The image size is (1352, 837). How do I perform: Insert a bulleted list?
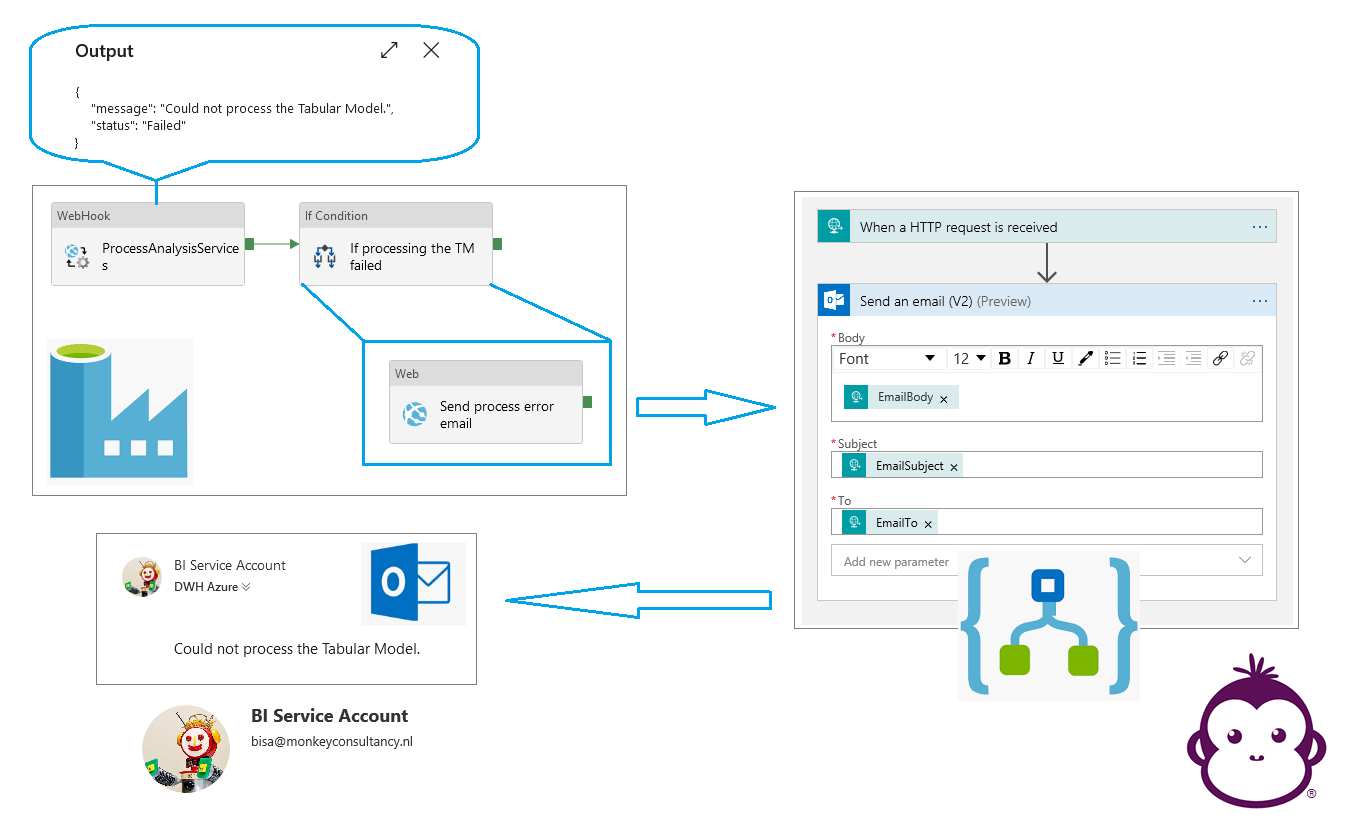point(1112,358)
